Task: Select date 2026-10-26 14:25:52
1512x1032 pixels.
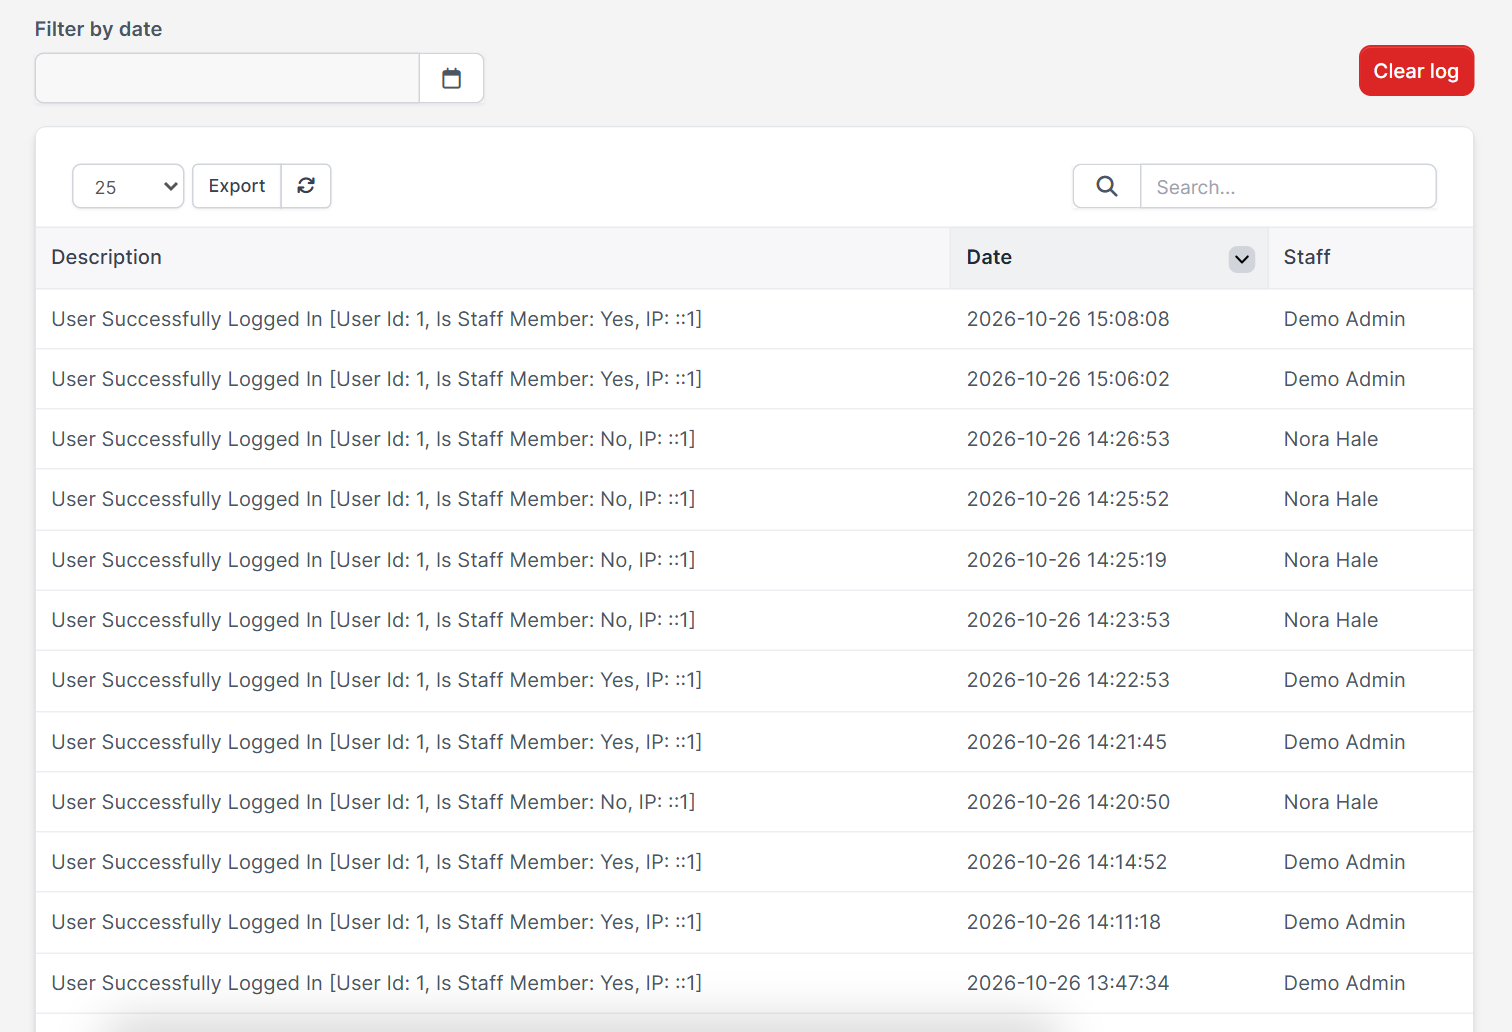Action: pyautogui.click(x=1068, y=499)
